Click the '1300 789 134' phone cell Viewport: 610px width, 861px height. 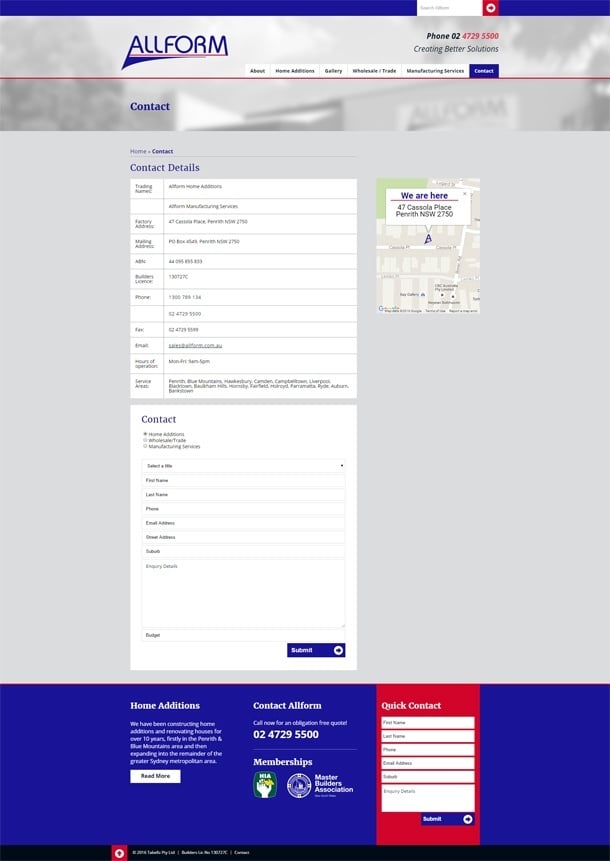[x=260, y=297]
